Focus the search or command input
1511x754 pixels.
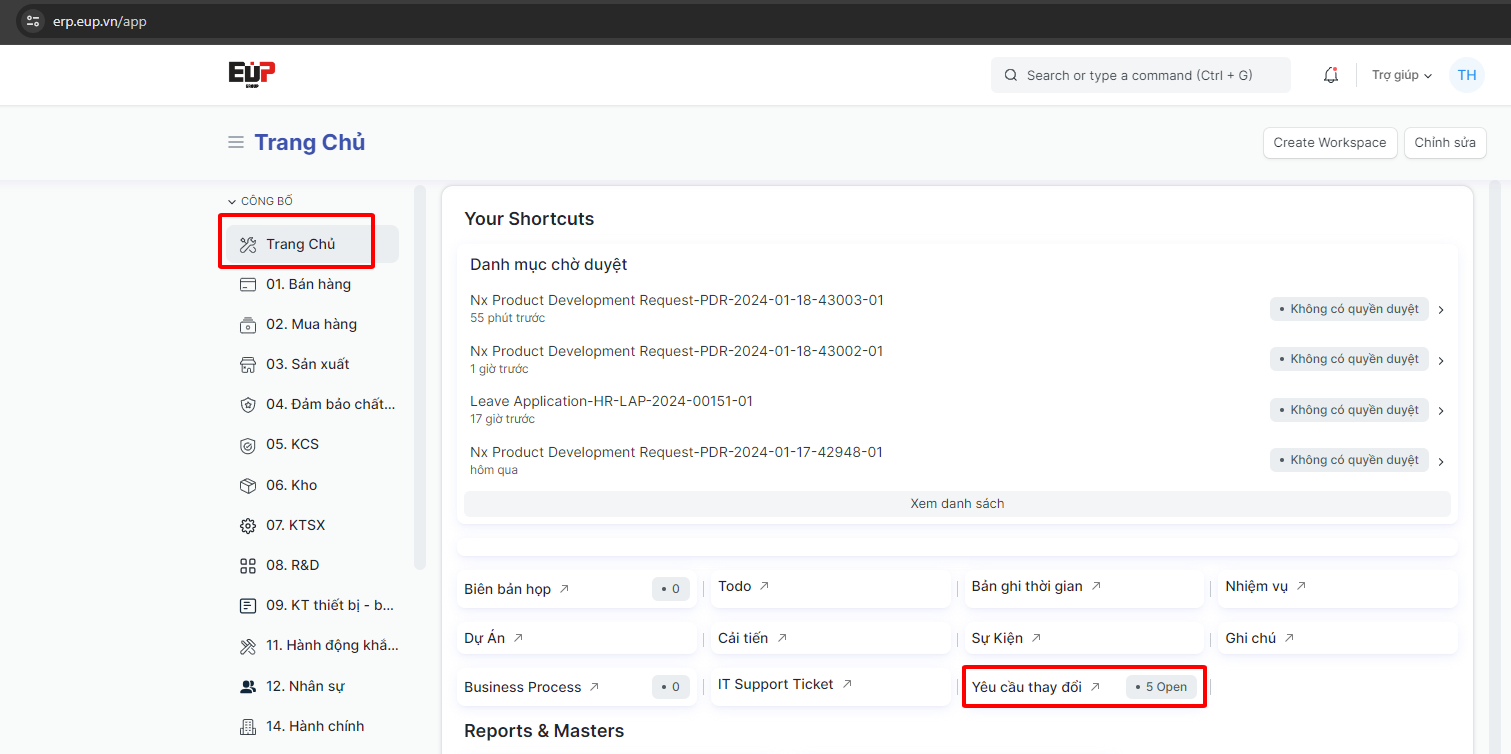tap(1140, 75)
